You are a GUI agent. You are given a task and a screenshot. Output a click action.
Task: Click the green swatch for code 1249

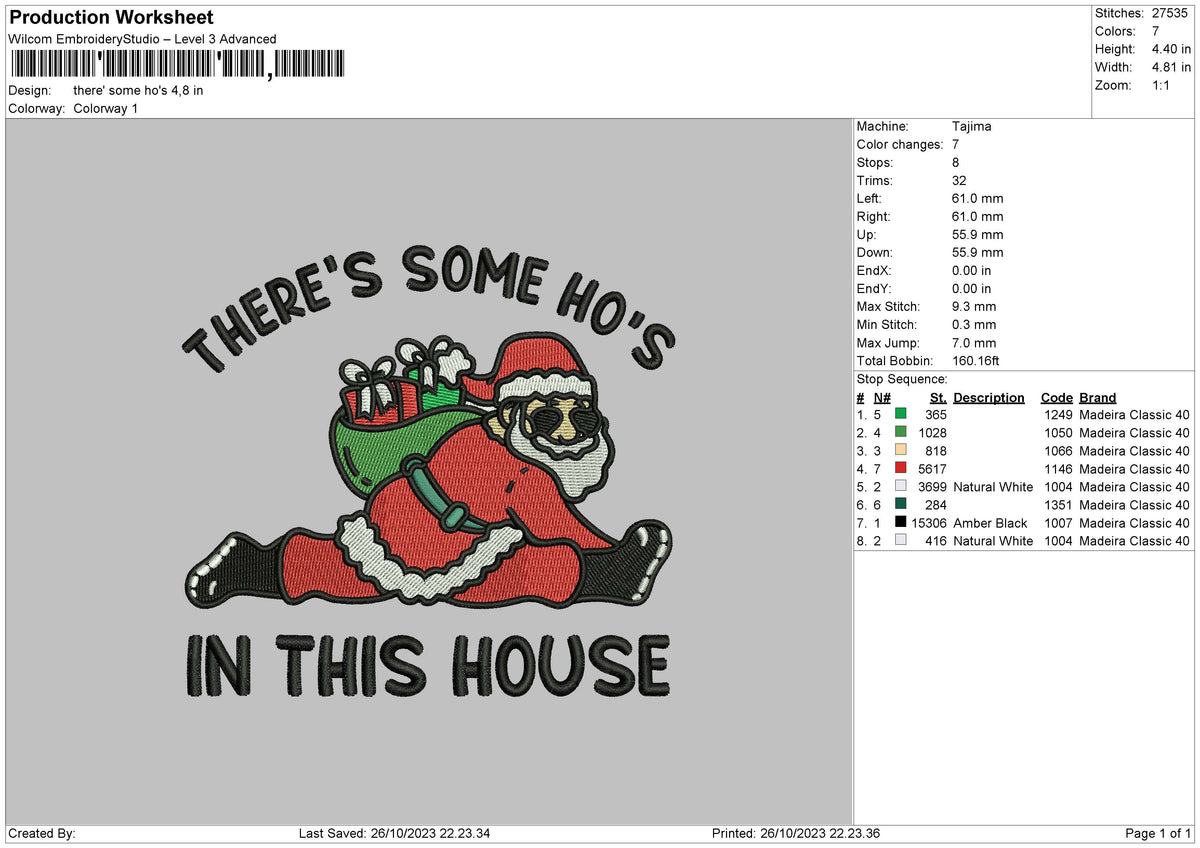(901, 414)
